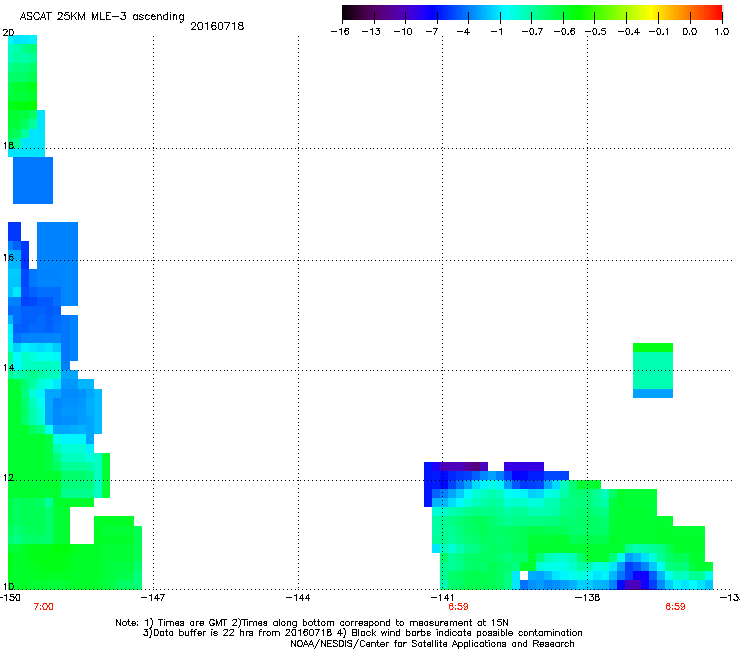Viewport: 740px width, 650px height.
Task: Click the longitude label -144
Action: (x=298, y=598)
